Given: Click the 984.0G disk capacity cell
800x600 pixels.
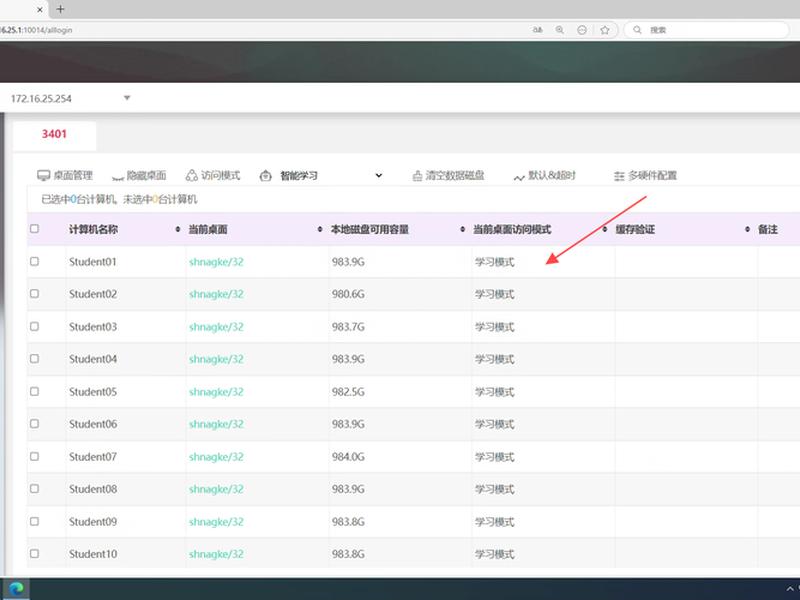Looking at the screenshot, I should click(348, 457).
